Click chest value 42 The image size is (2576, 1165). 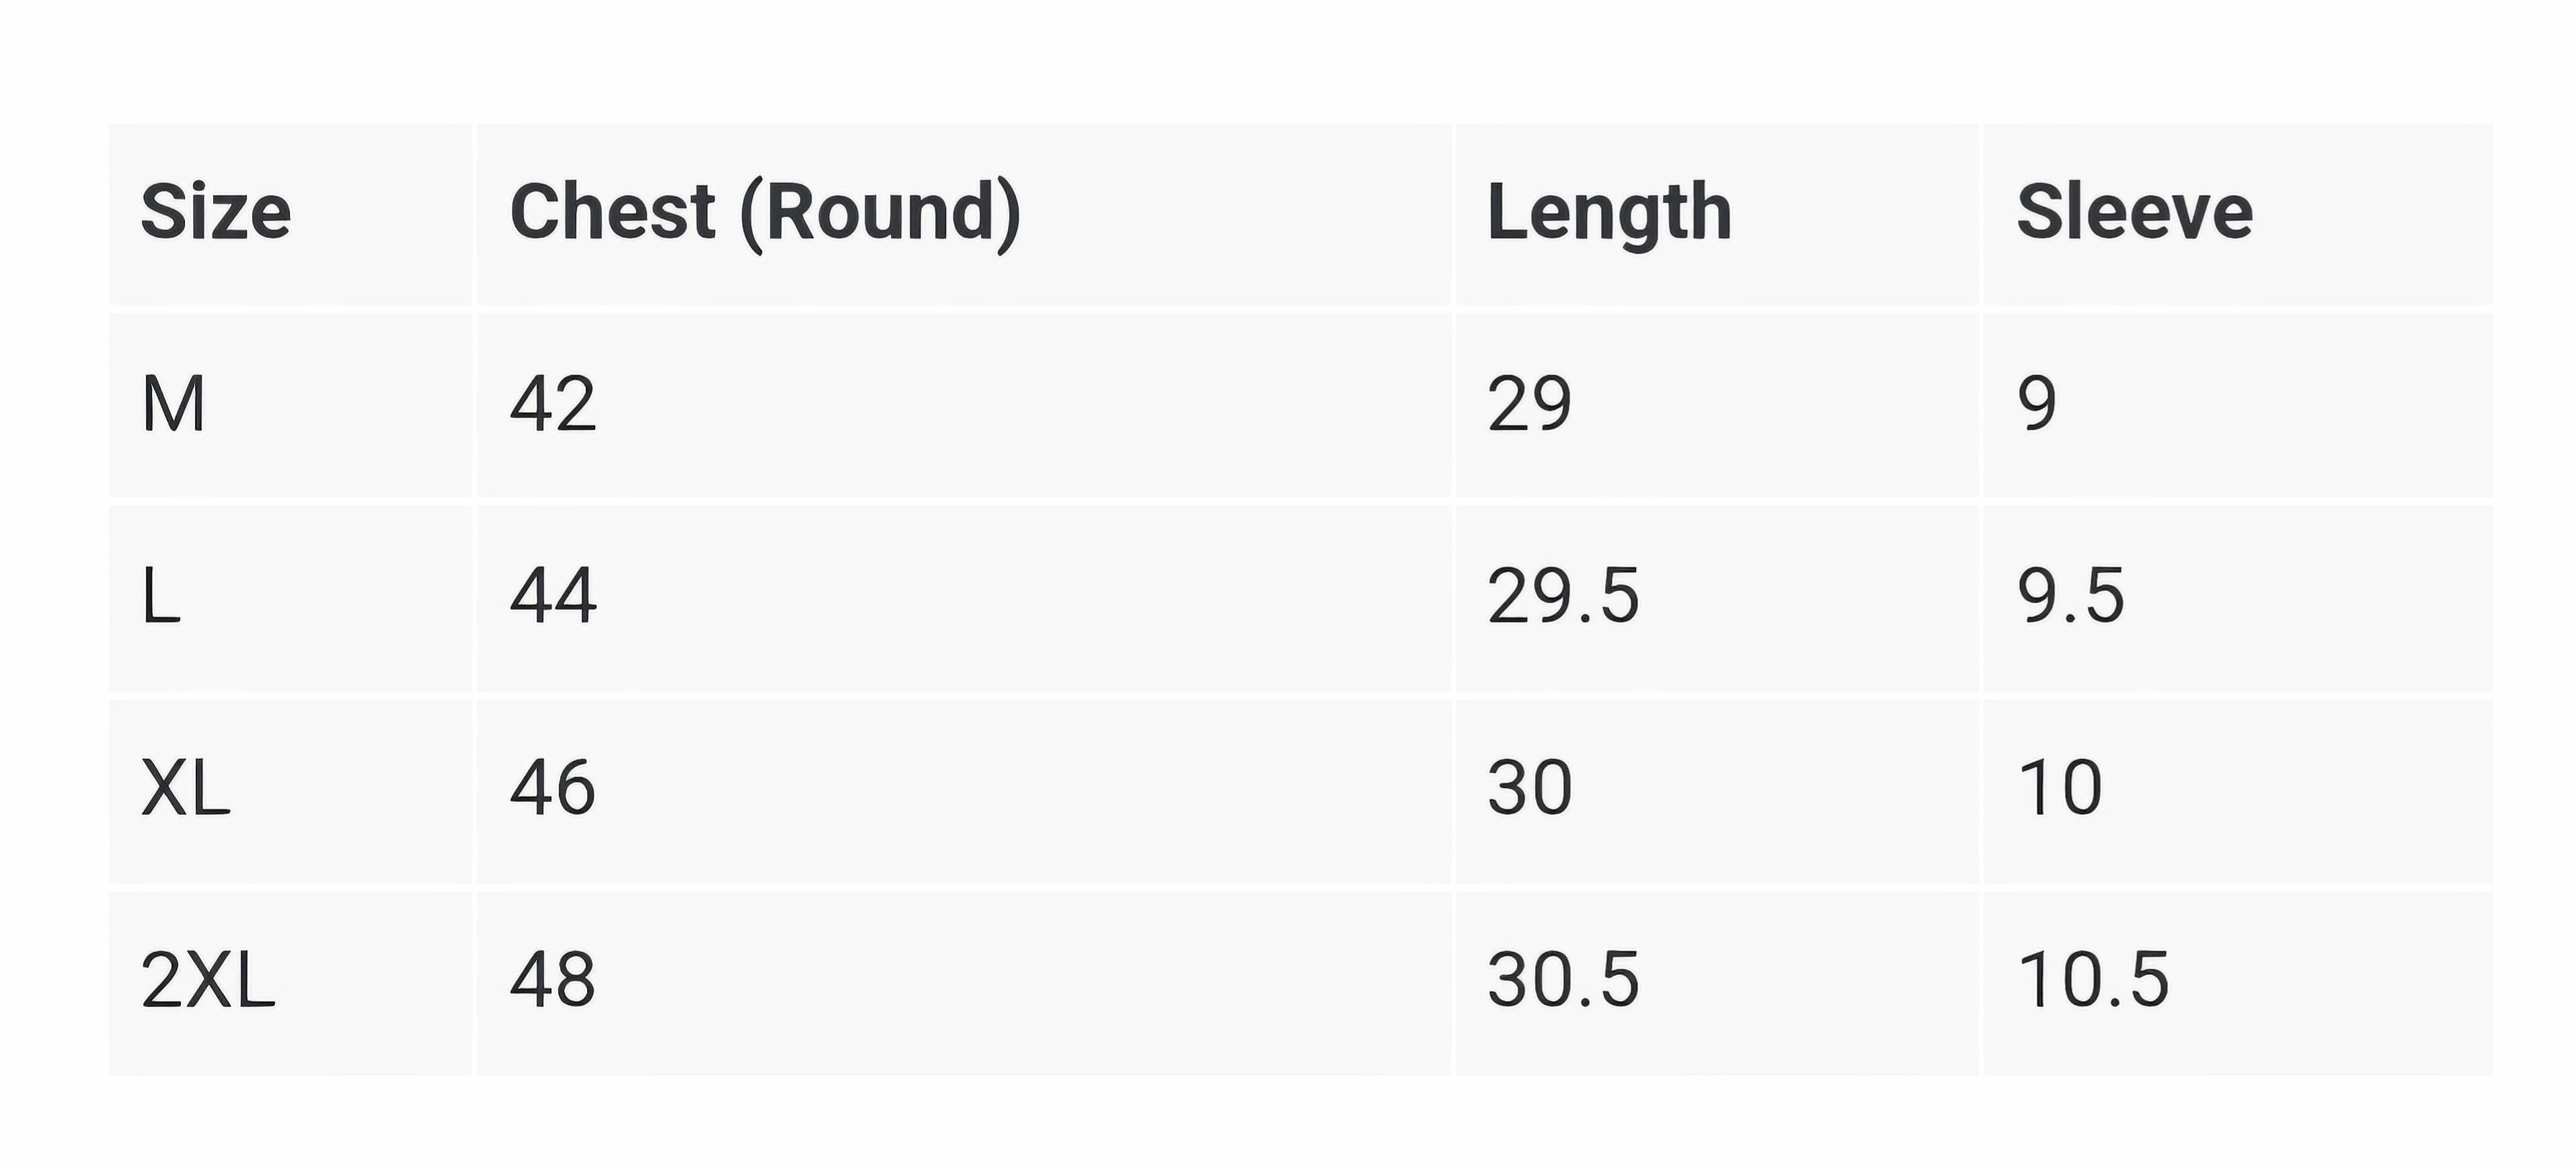click(x=553, y=404)
